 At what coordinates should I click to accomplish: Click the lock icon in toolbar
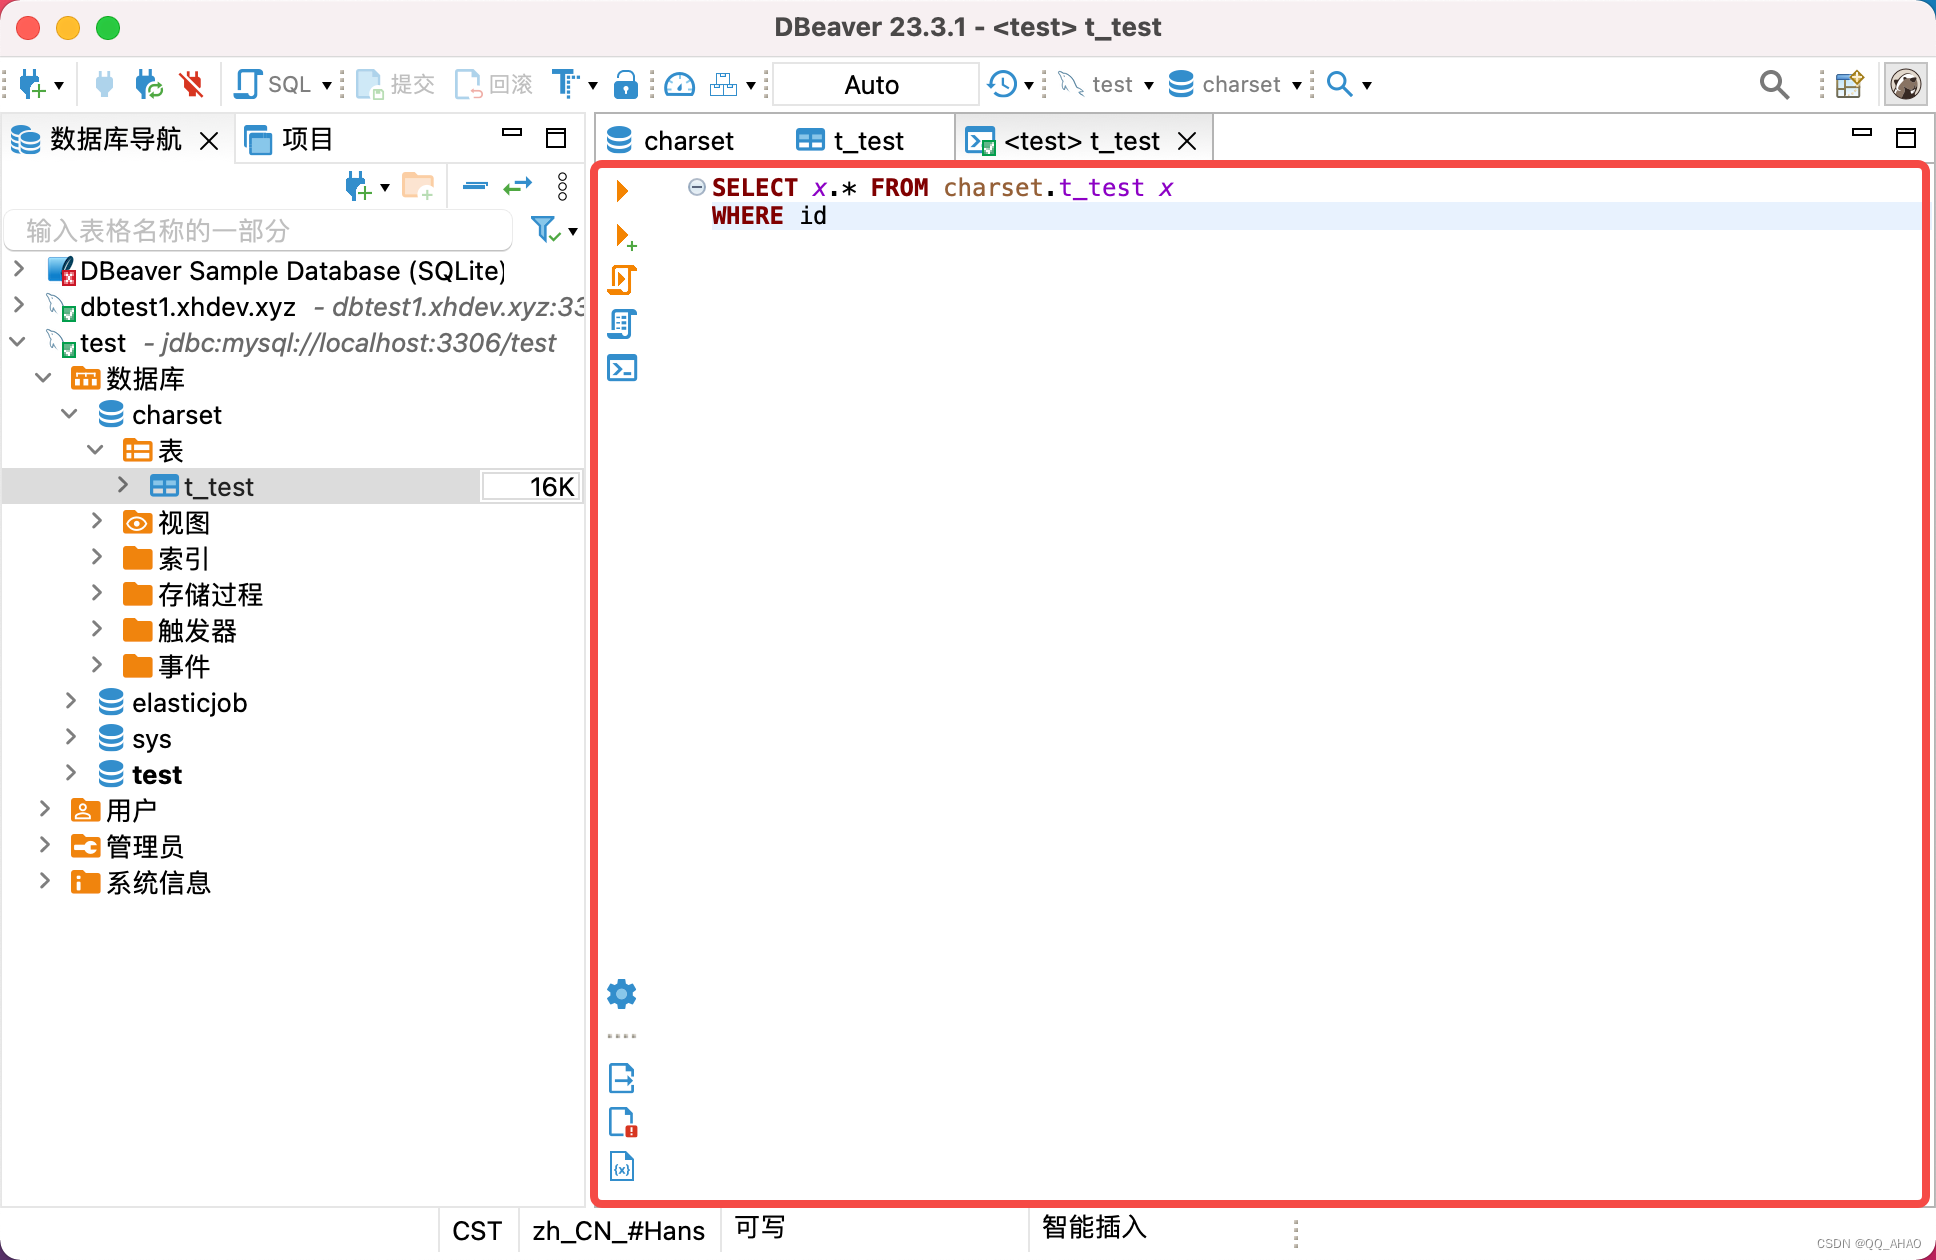point(626,85)
